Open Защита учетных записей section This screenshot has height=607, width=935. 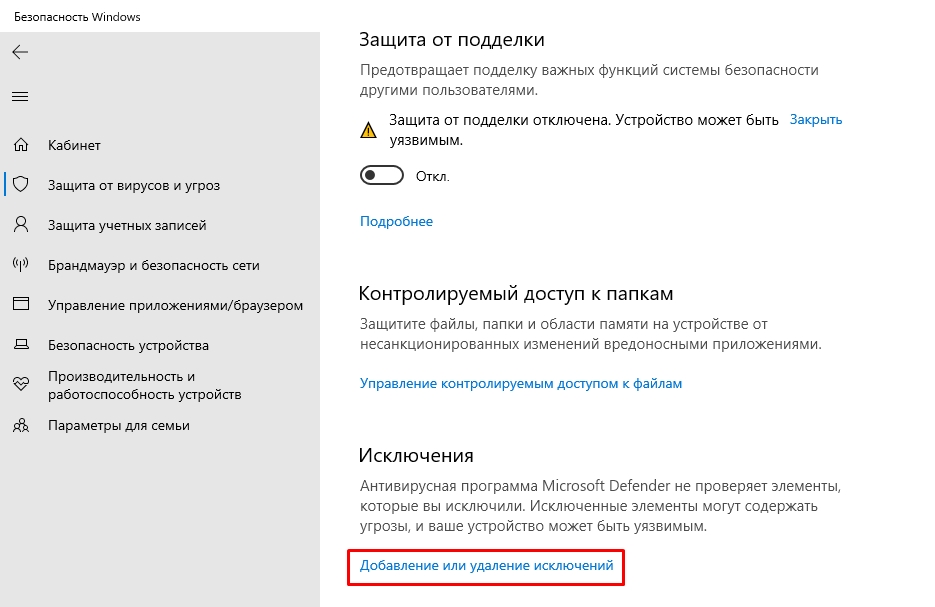pos(127,225)
